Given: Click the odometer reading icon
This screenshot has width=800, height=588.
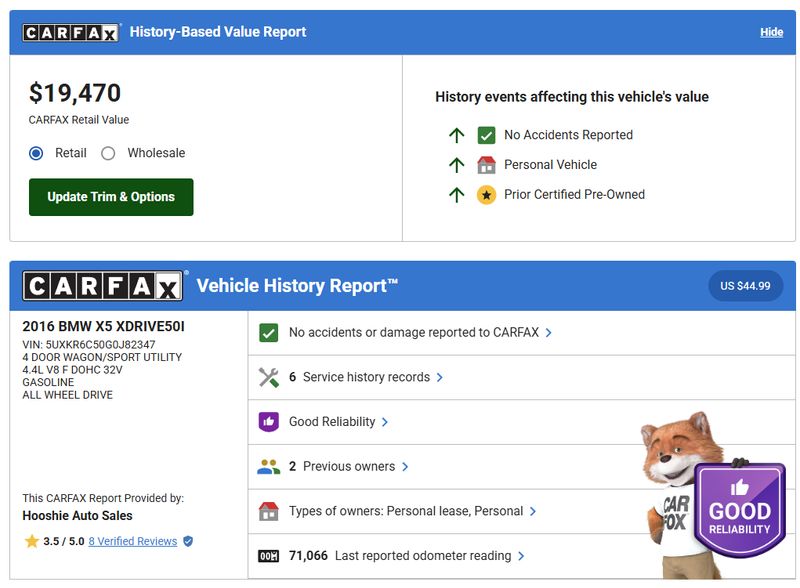Looking at the screenshot, I should point(268,556).
